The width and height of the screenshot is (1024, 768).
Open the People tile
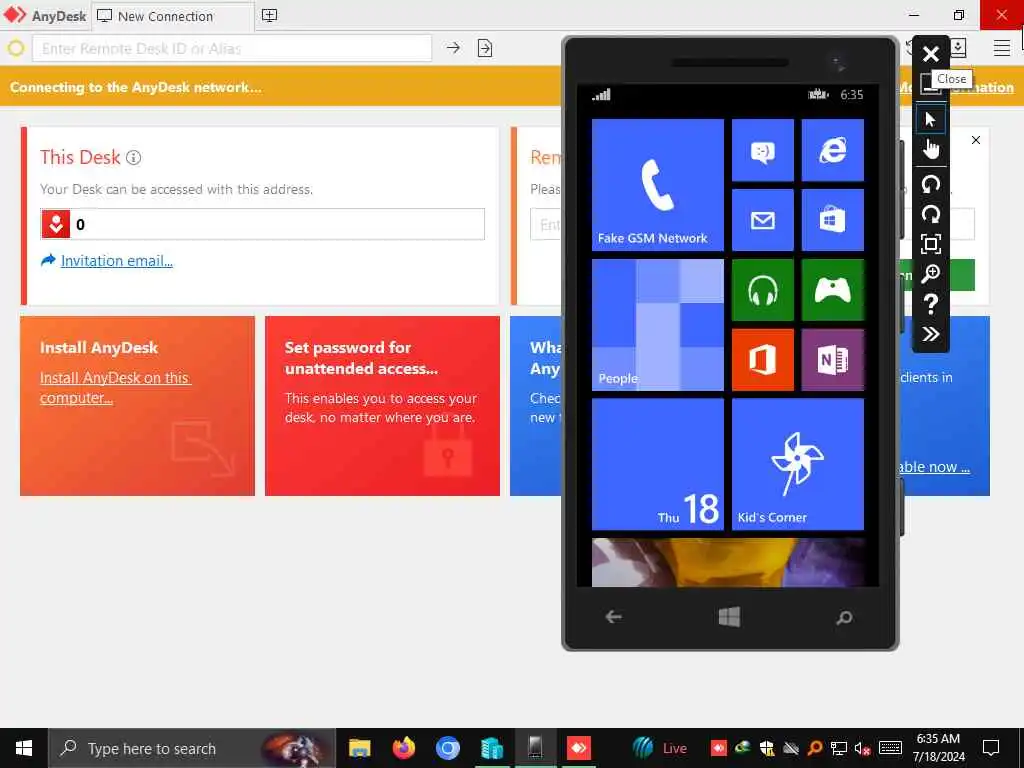(658, 325)
